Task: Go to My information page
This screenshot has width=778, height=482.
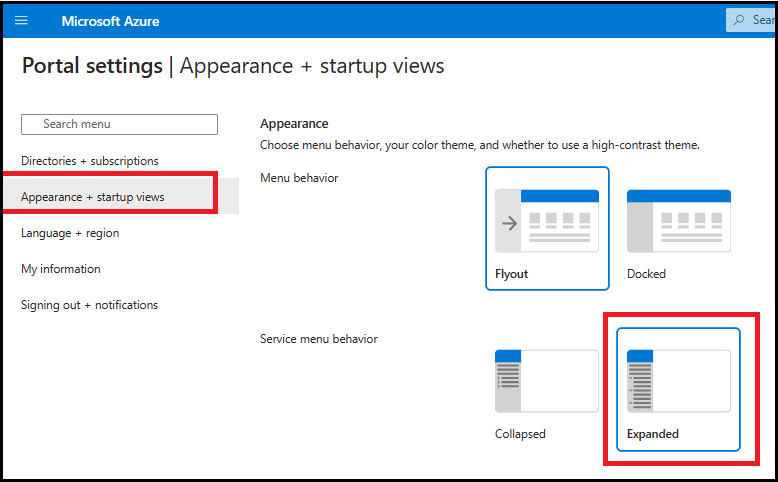Action: click(x=61, y=269)
